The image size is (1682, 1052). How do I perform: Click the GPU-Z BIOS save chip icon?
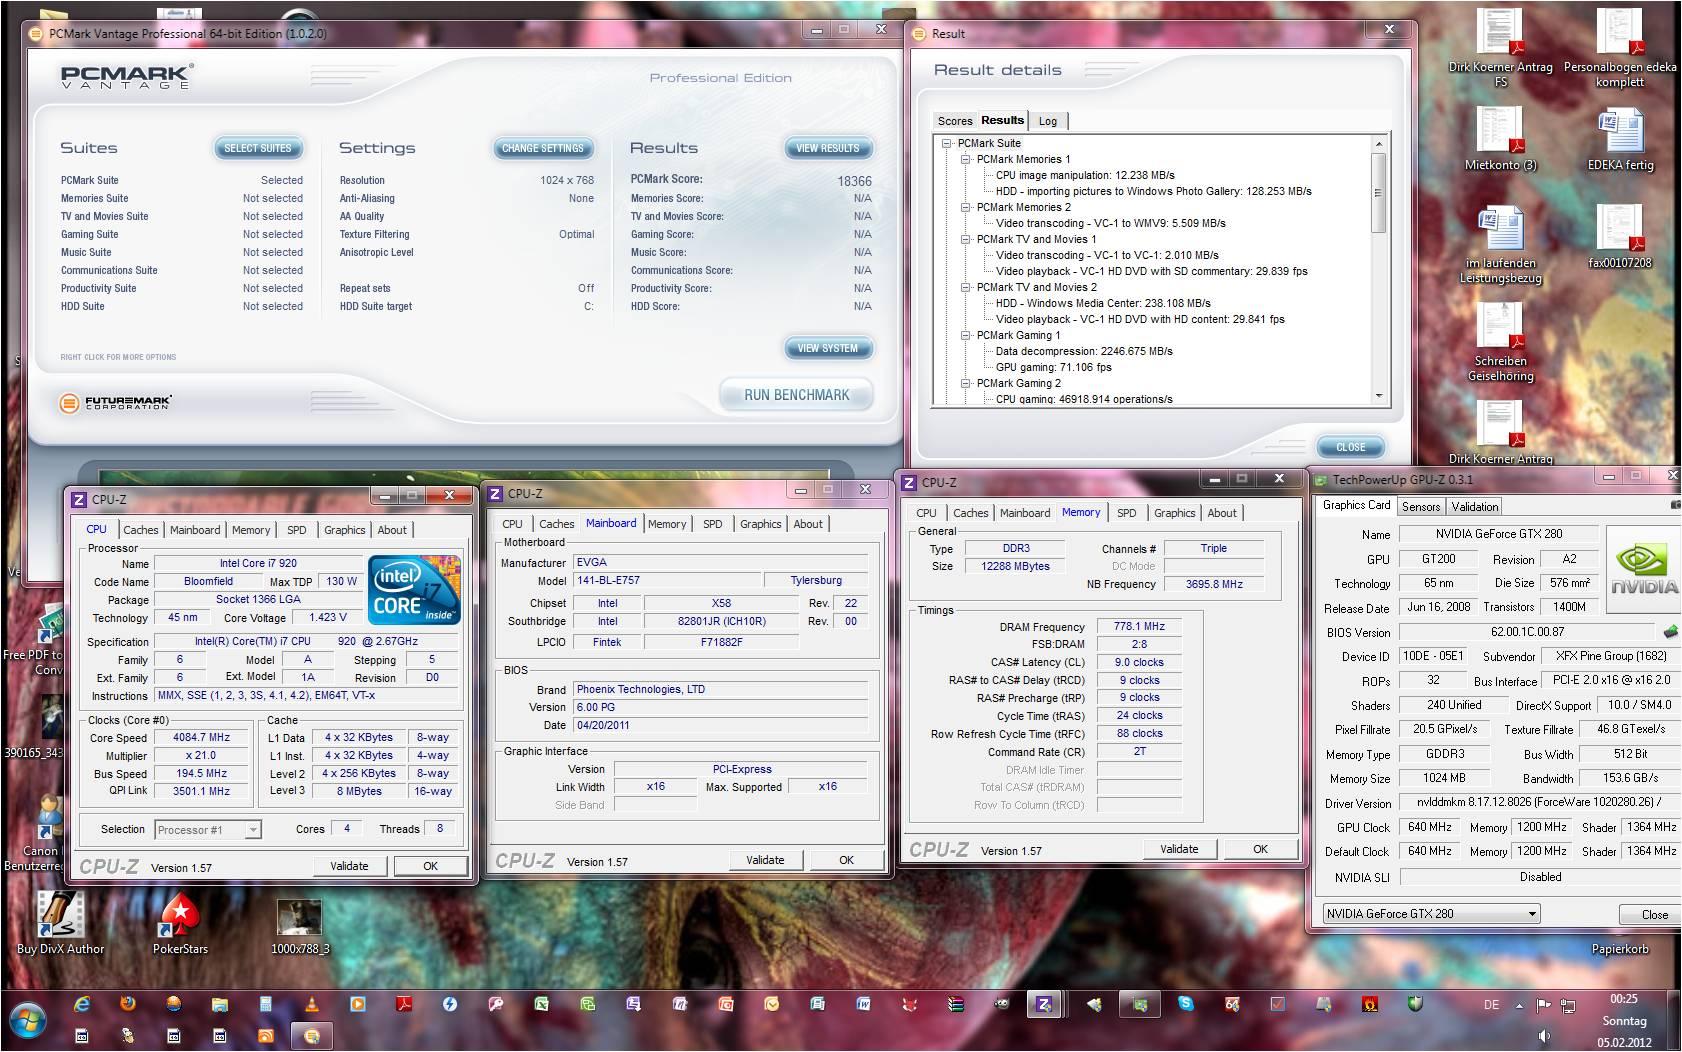click(1669, 632)
